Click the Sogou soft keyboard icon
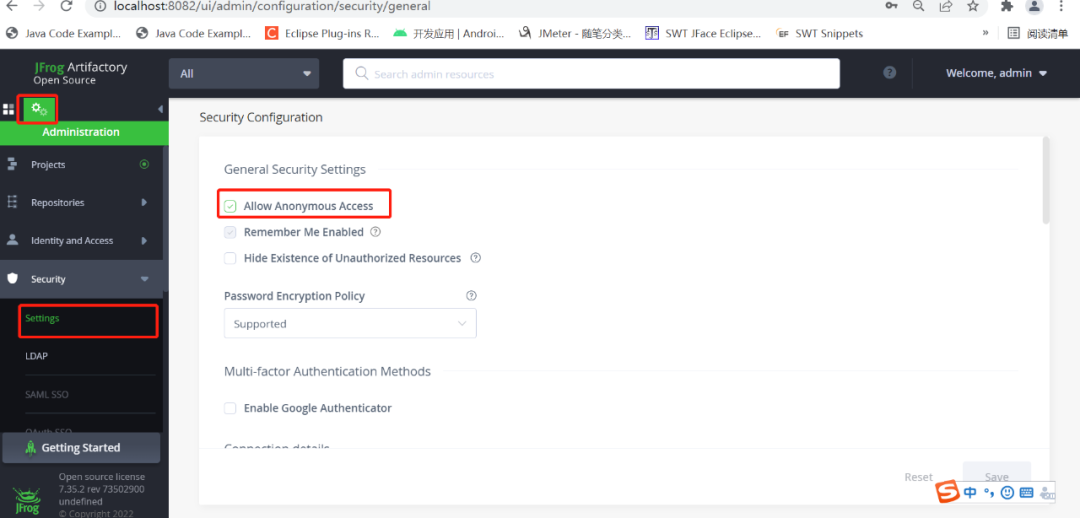This screenshot has height=518, width=1080. pyautogui.click(x=1026, y=492)
